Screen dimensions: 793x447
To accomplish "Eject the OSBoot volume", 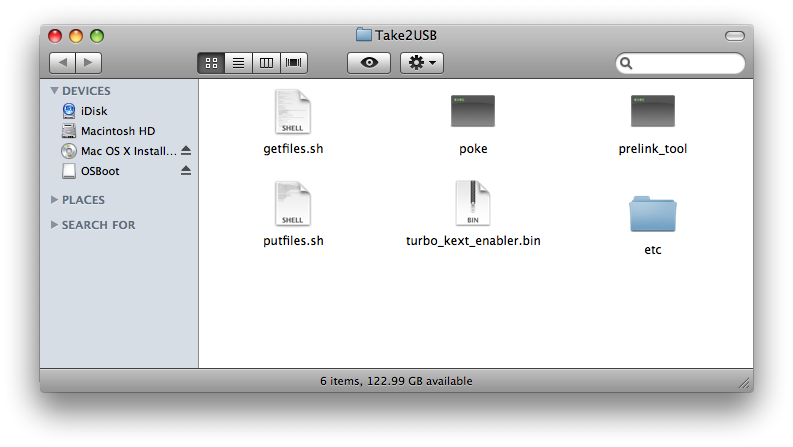I will [186, 170].
